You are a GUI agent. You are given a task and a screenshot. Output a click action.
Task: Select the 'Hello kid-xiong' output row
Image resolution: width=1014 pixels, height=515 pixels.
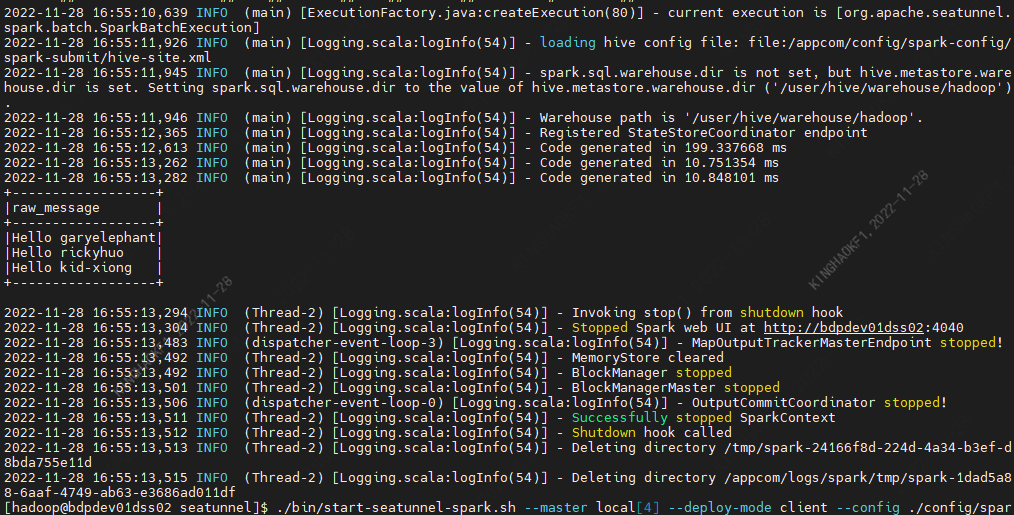72,268
